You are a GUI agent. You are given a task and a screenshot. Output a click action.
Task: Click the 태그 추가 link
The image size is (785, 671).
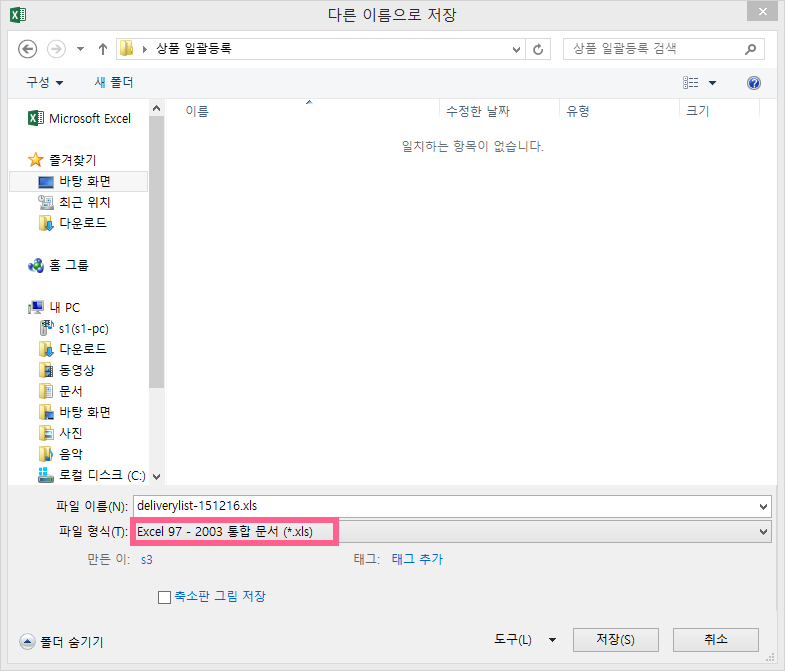coord(417,559)
